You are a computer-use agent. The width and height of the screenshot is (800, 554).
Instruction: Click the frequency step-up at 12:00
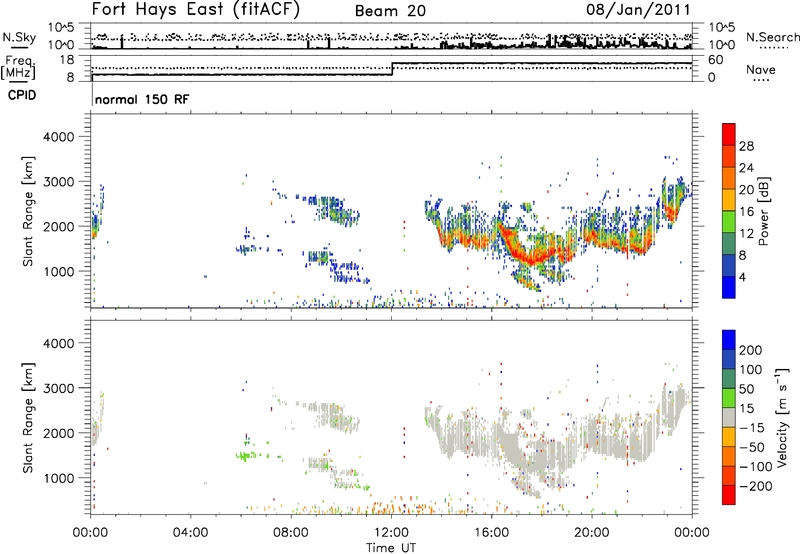[392, 69]
